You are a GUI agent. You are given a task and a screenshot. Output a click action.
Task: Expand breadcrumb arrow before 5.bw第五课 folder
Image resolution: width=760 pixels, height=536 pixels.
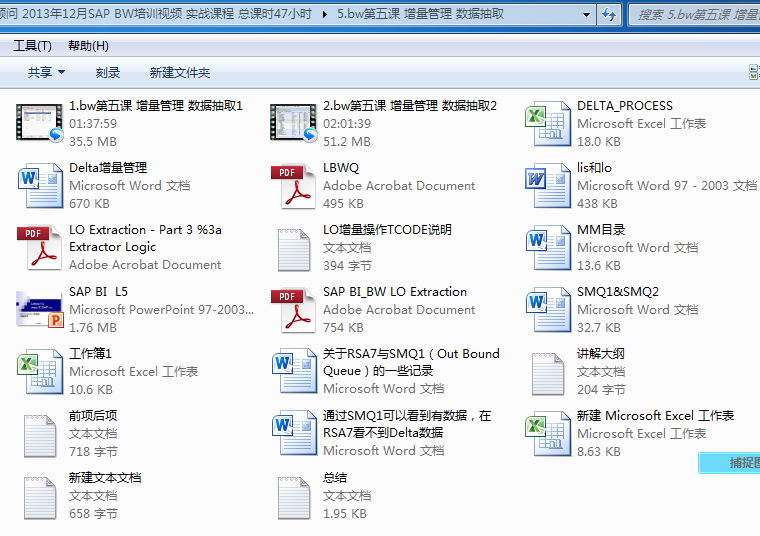(324, 15)
